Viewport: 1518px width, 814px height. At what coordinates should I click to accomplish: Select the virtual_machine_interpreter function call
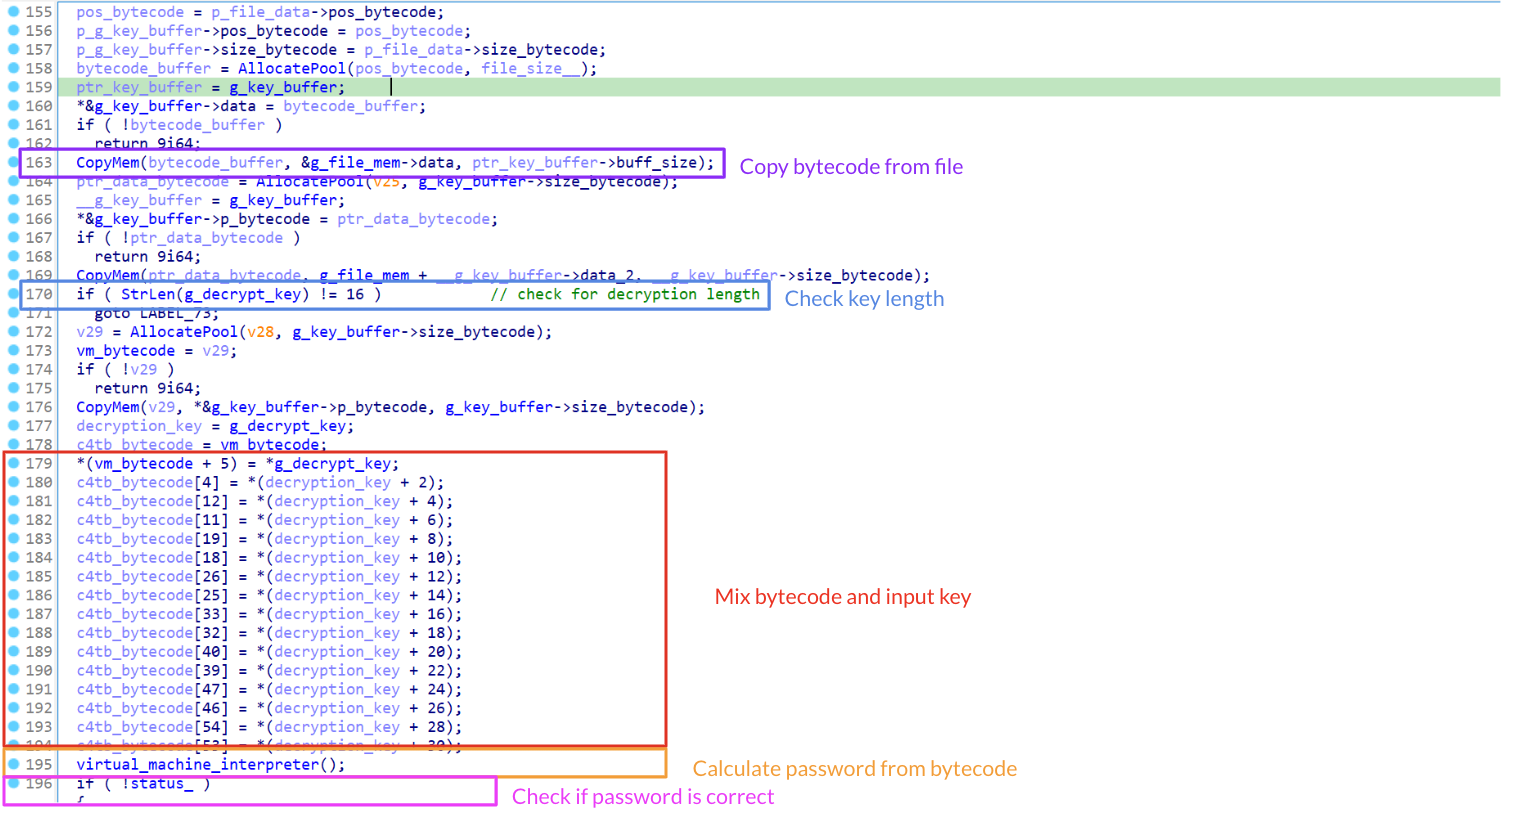pyautogui.click(x=197, y=764)
